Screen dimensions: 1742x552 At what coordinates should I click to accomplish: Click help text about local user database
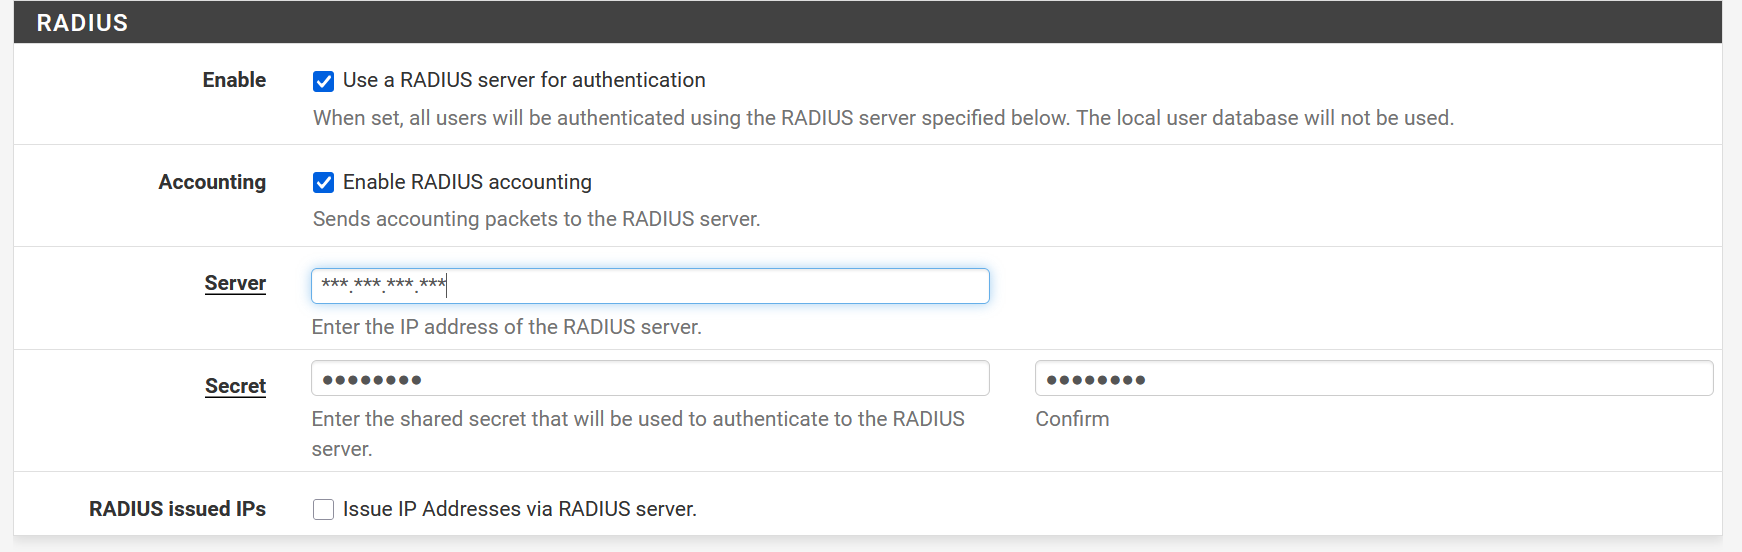tap(883, 118)
